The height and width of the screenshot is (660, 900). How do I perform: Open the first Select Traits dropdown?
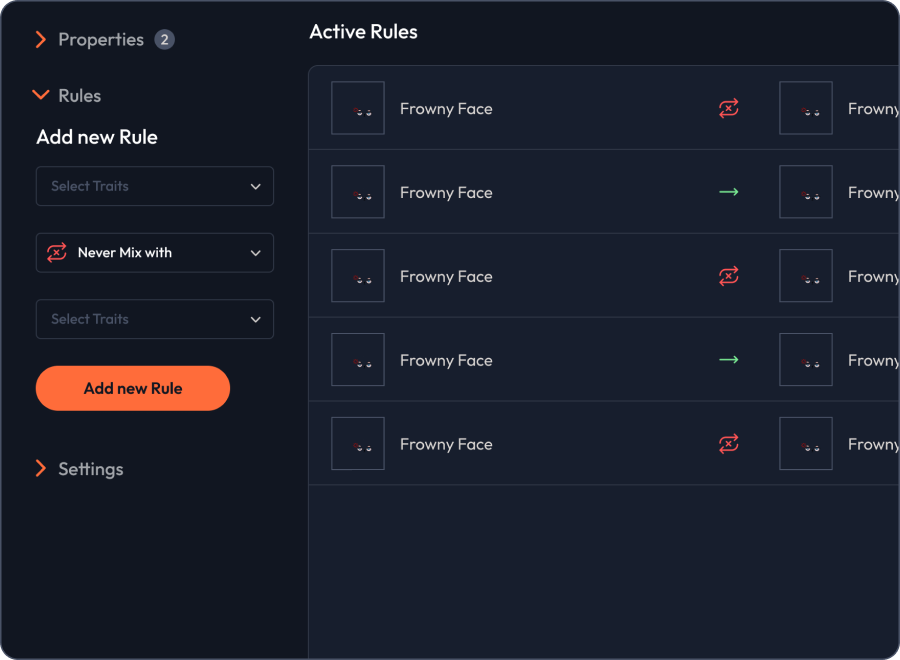point(155,186)
